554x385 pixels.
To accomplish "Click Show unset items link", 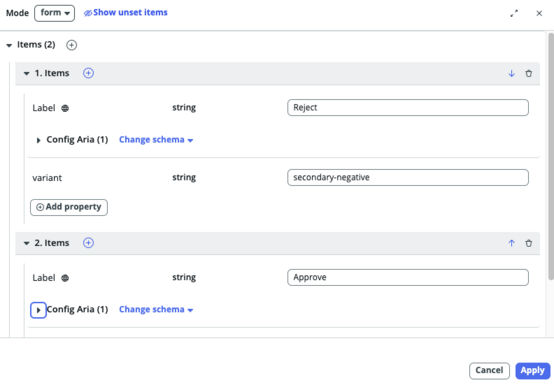I will (x=125, y=13).
